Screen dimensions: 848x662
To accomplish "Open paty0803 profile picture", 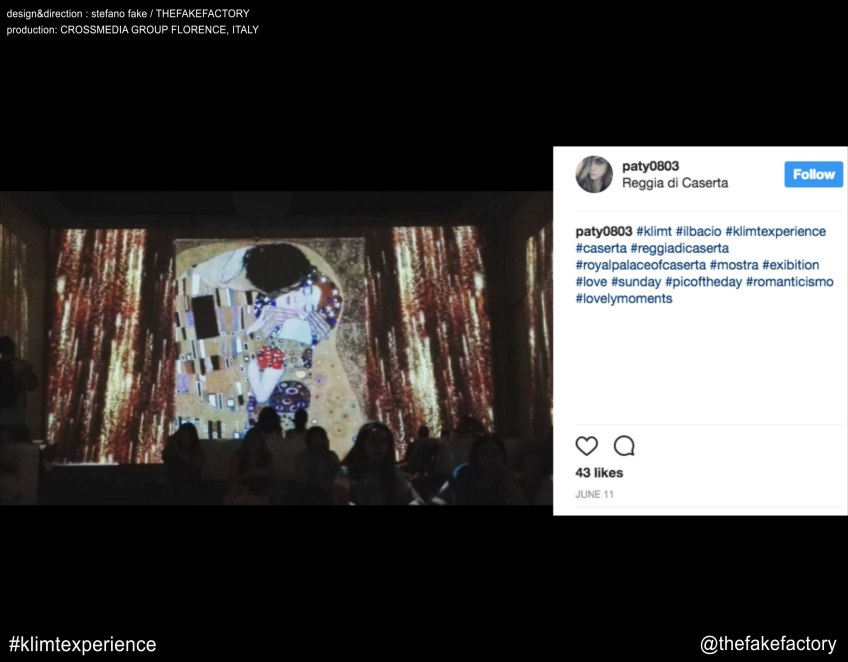I will point(594,174).
